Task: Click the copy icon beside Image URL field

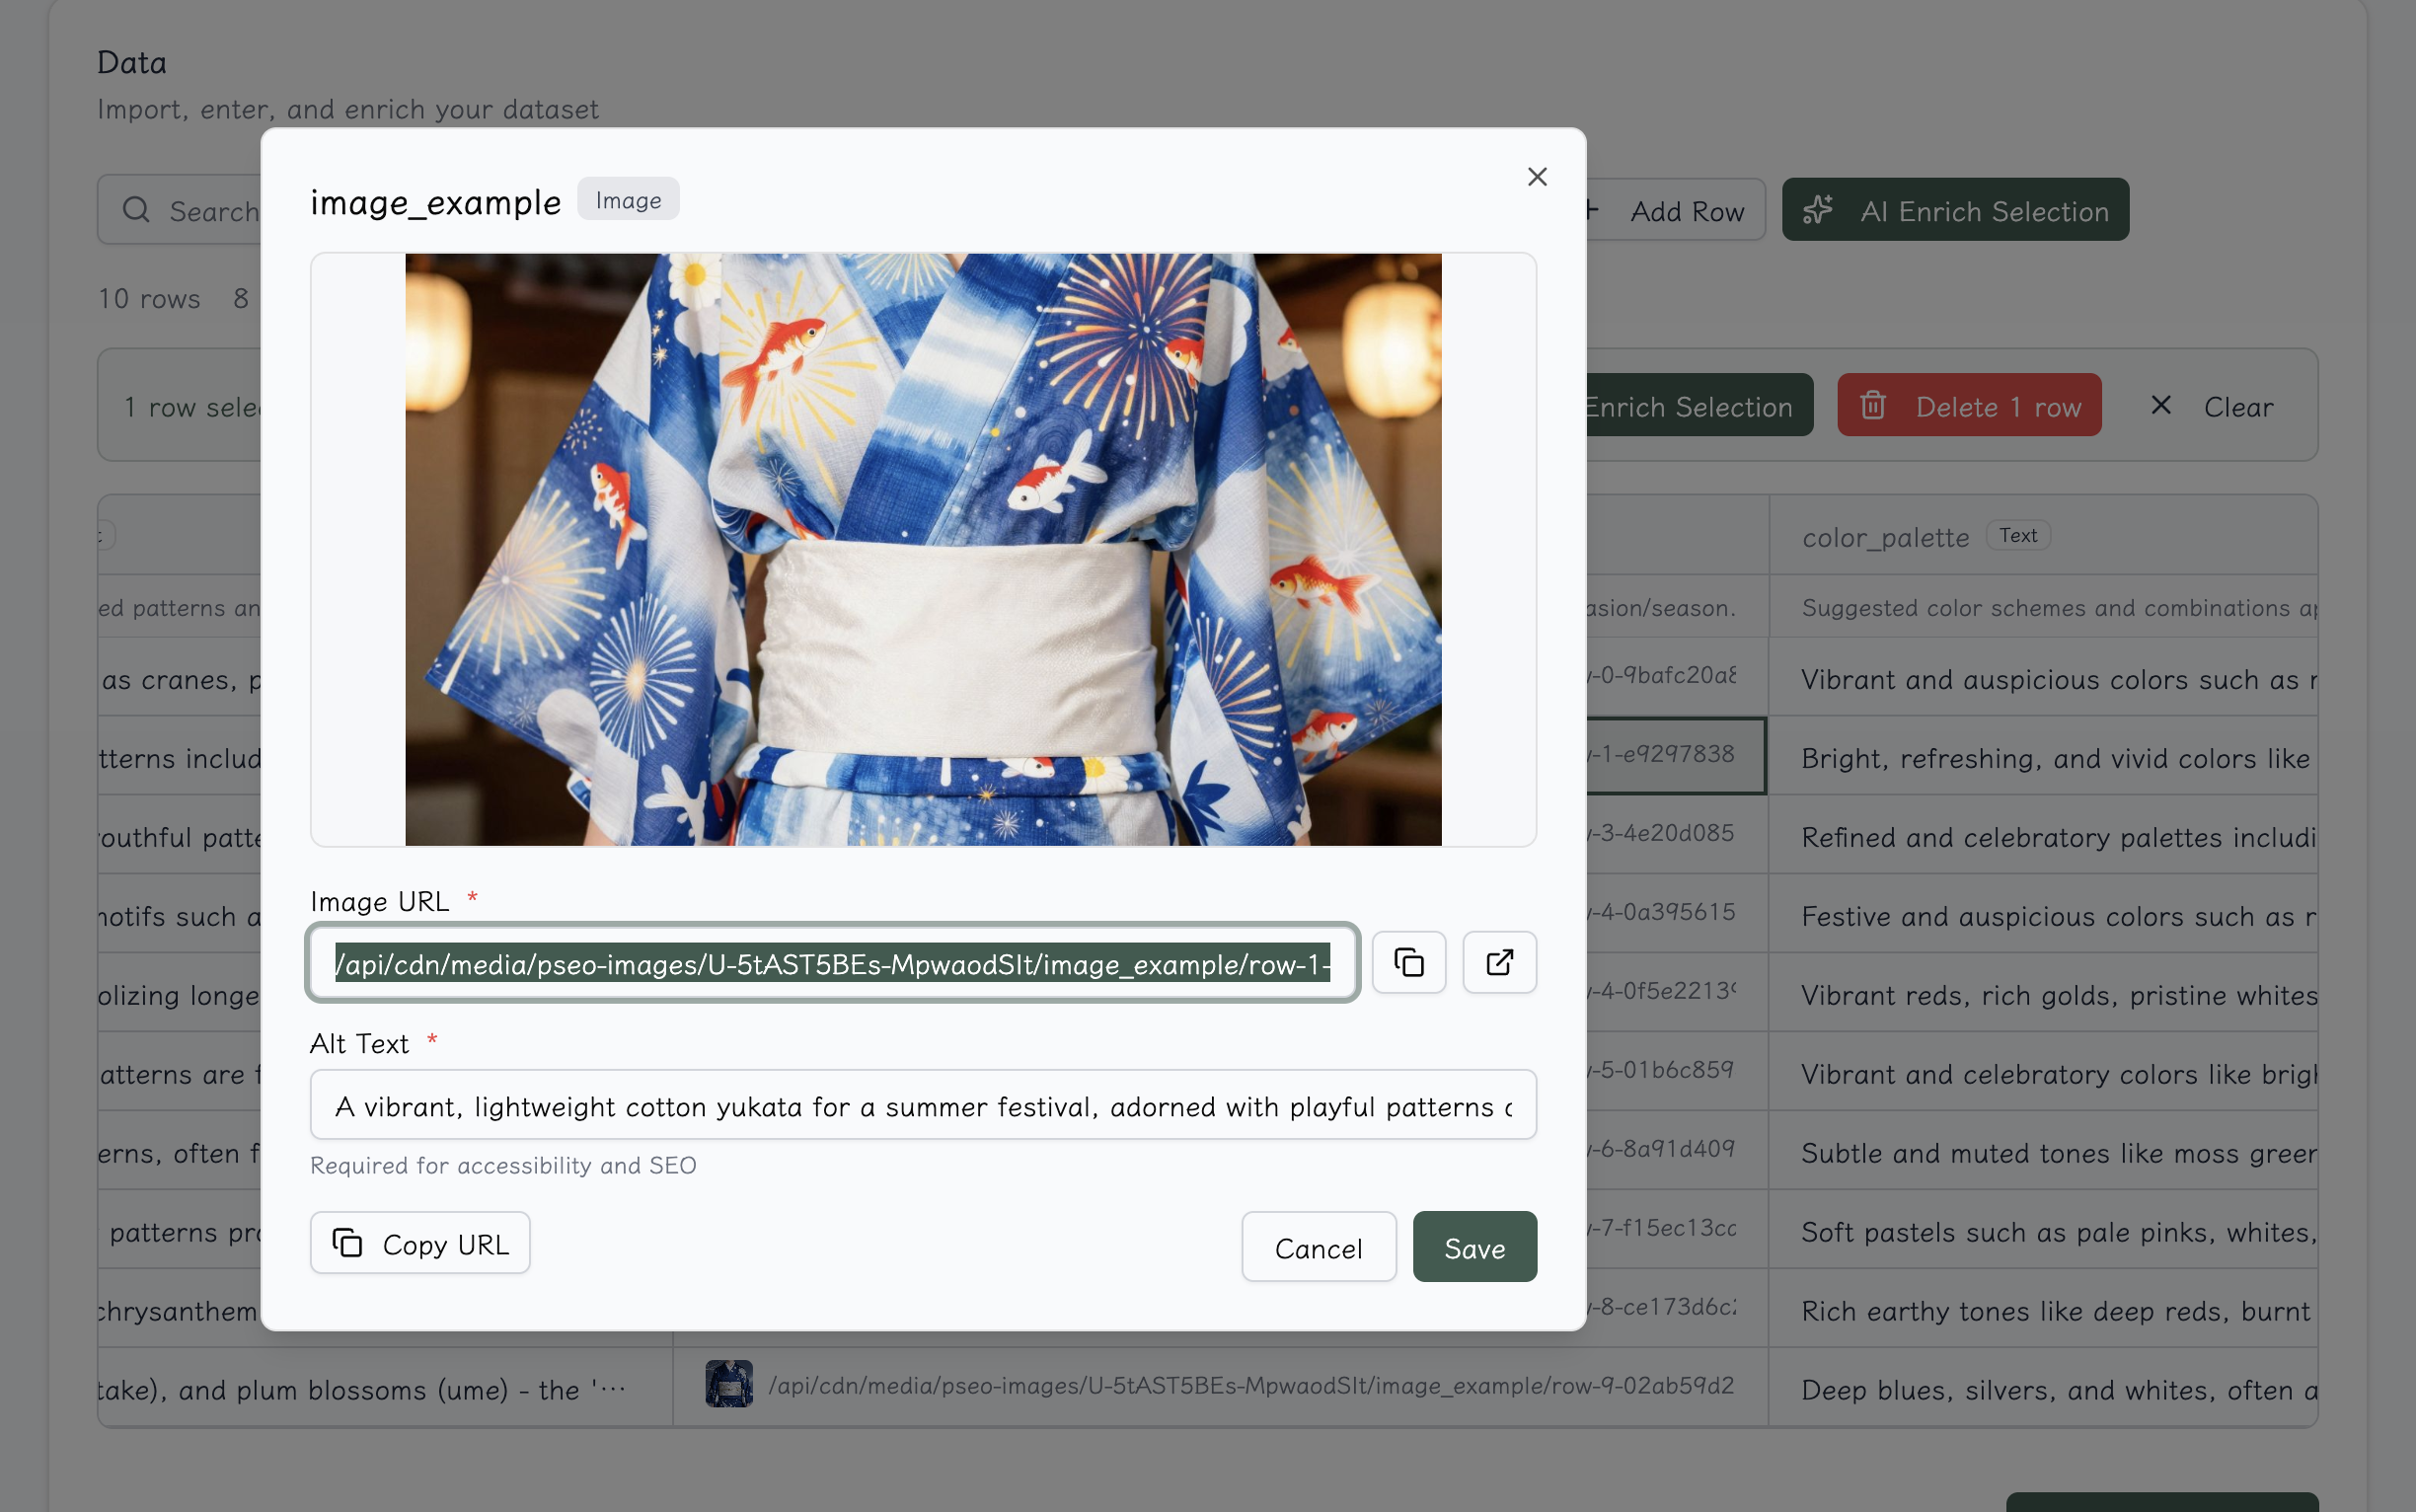Action: [x=1408, y=962]
